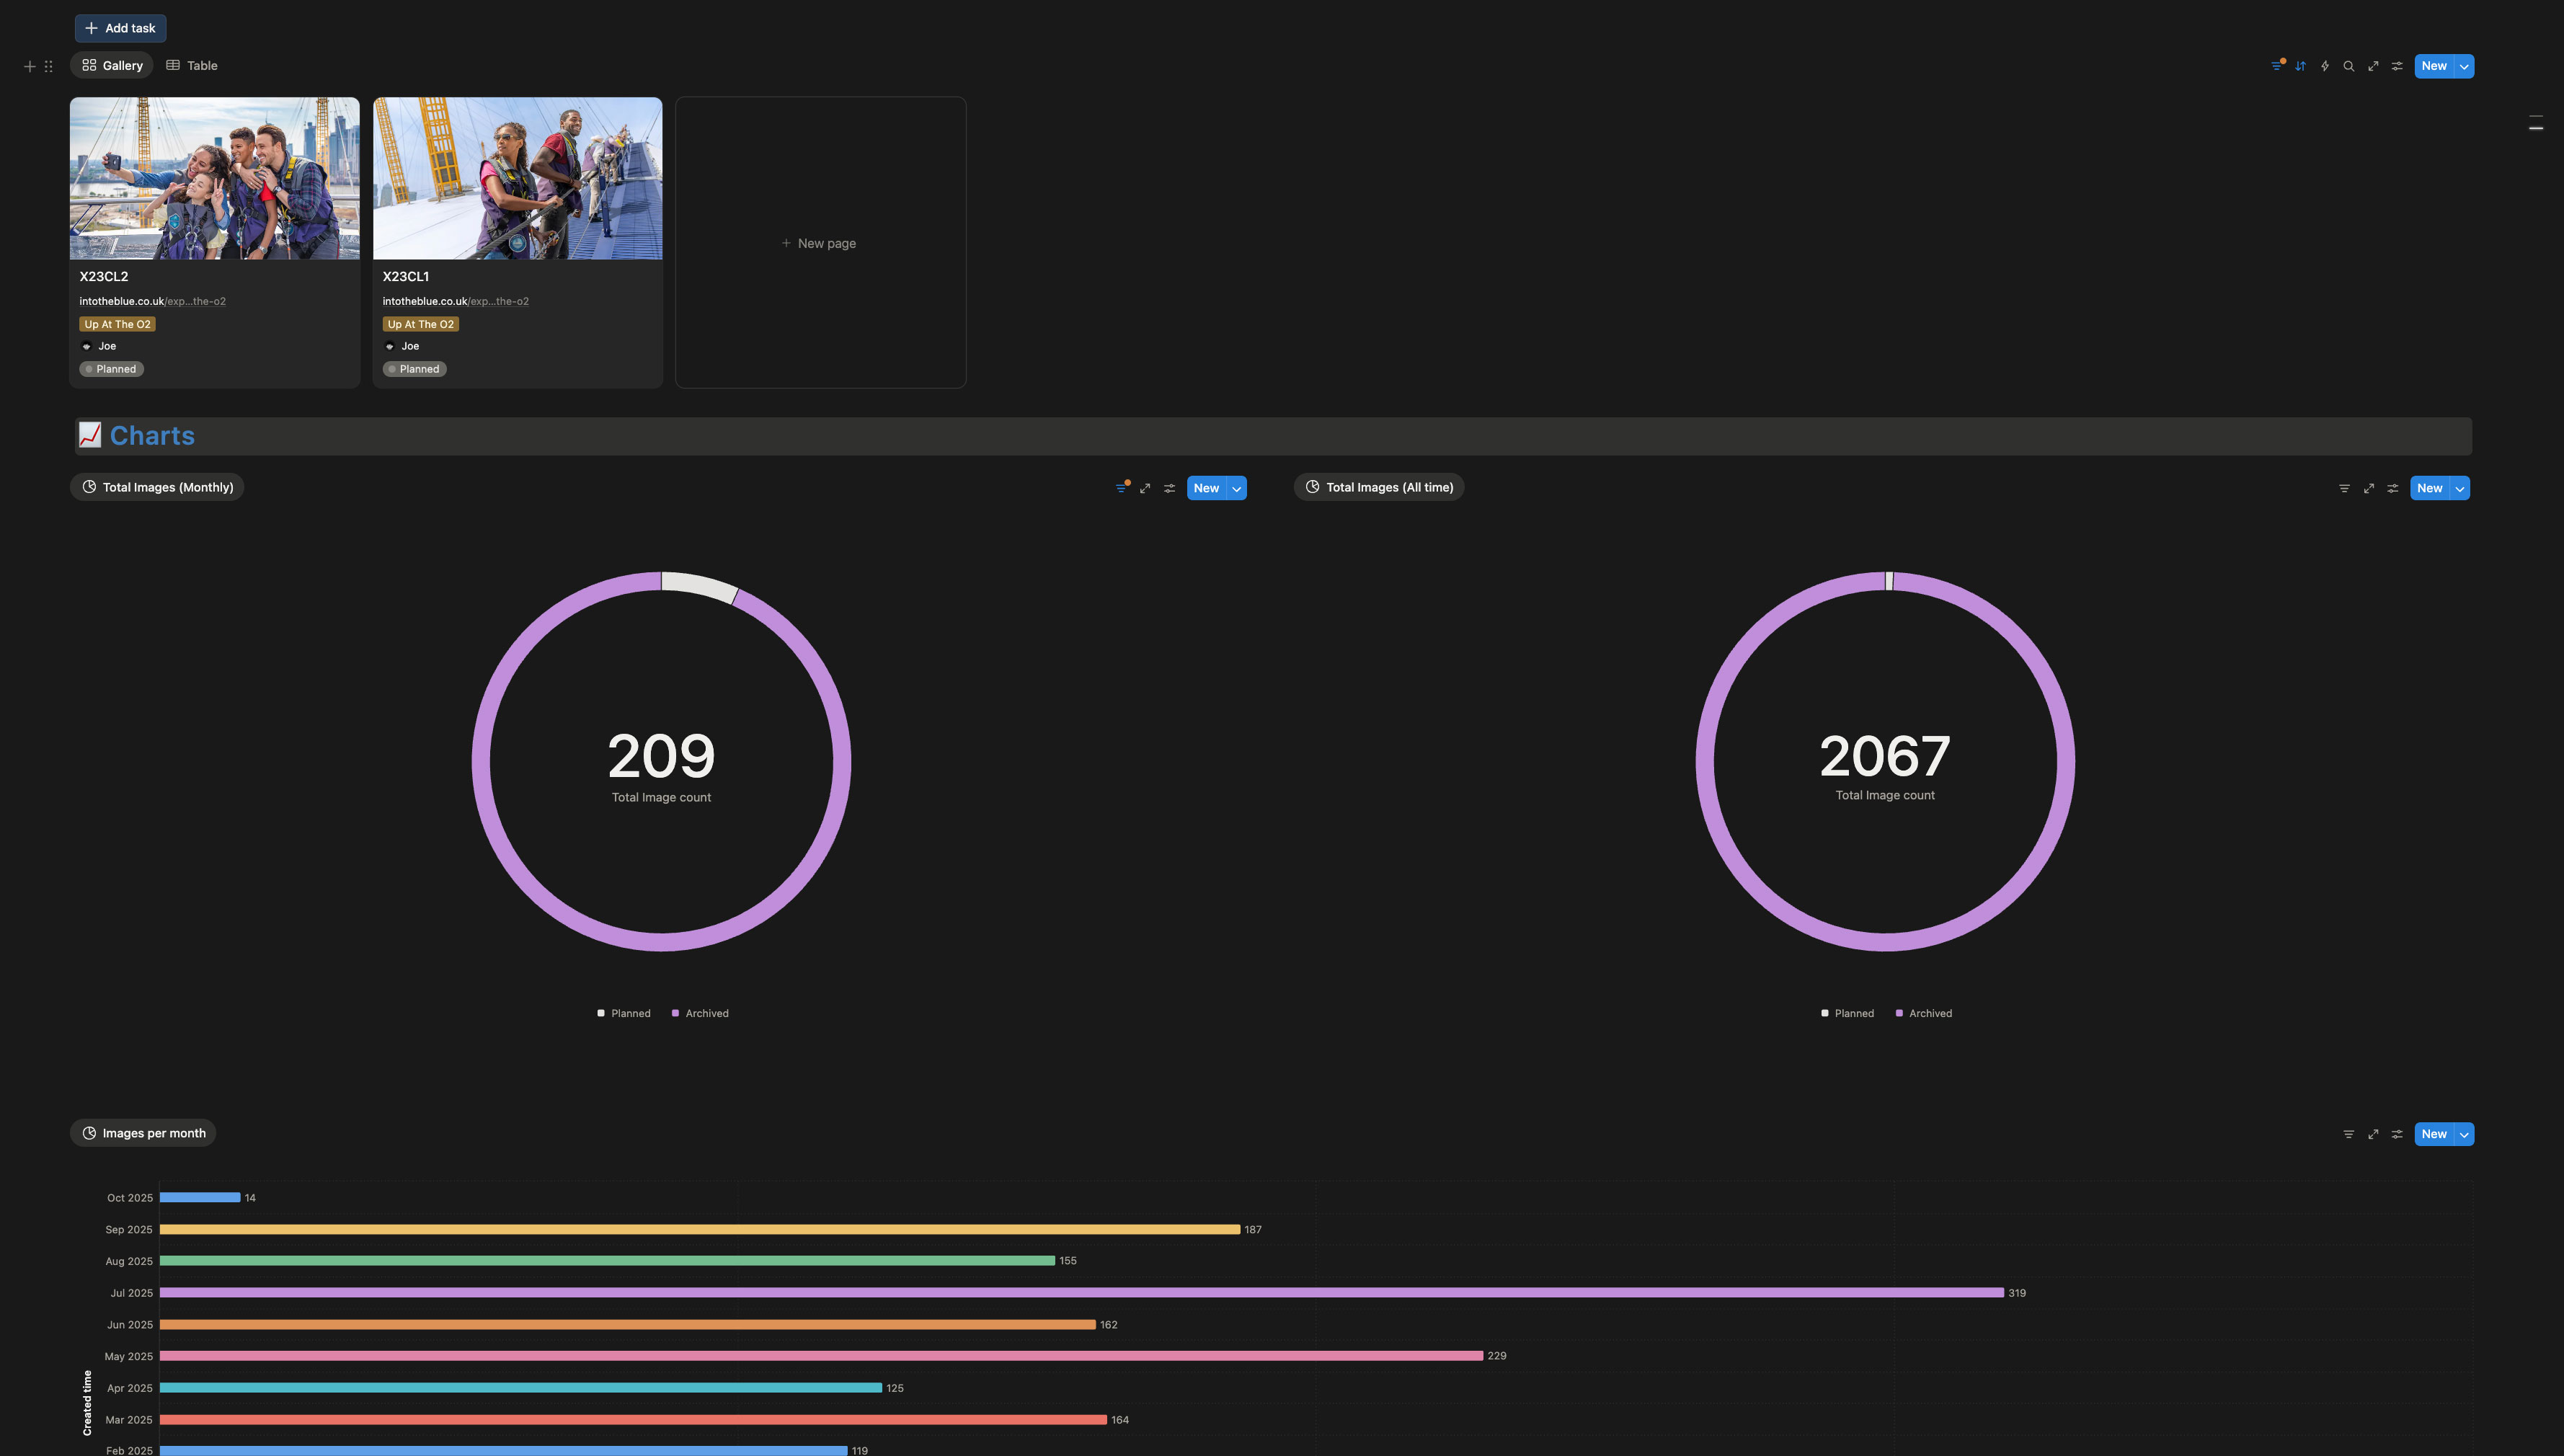Toggle the Archived series in the All time legend
The image size is (2564, 1456).
[x=1924, y=1013]
